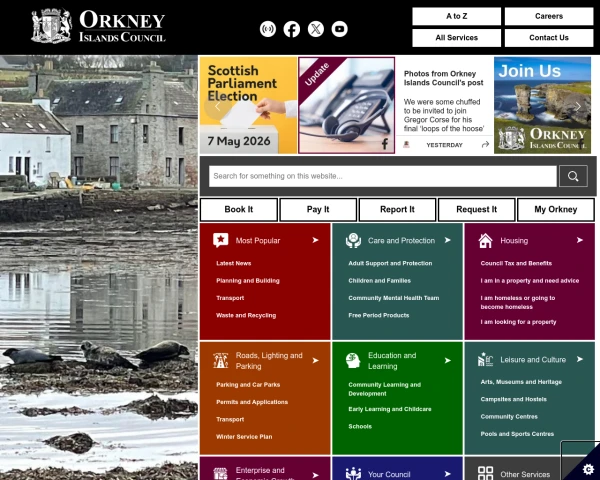
Task: Click the Other Services grid icon
Action: tap(485, 473)
